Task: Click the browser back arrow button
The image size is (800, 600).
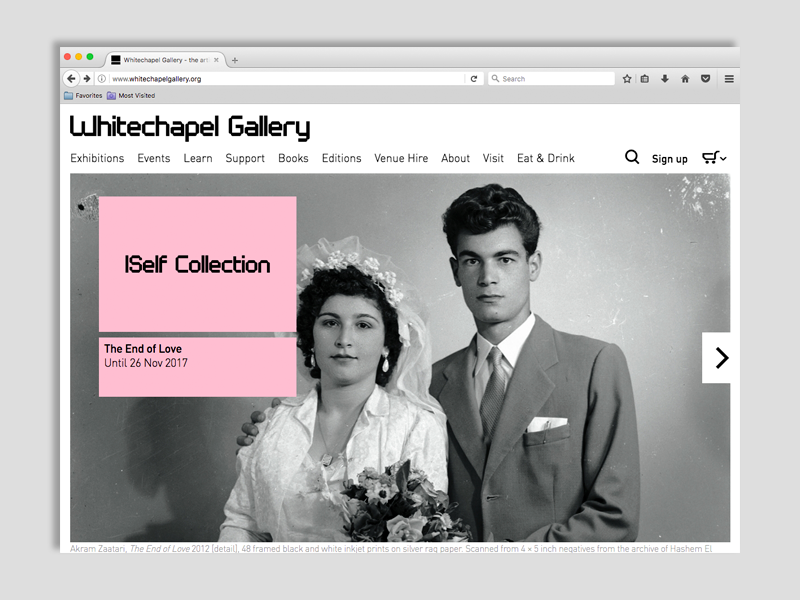Action: [71, 79]
